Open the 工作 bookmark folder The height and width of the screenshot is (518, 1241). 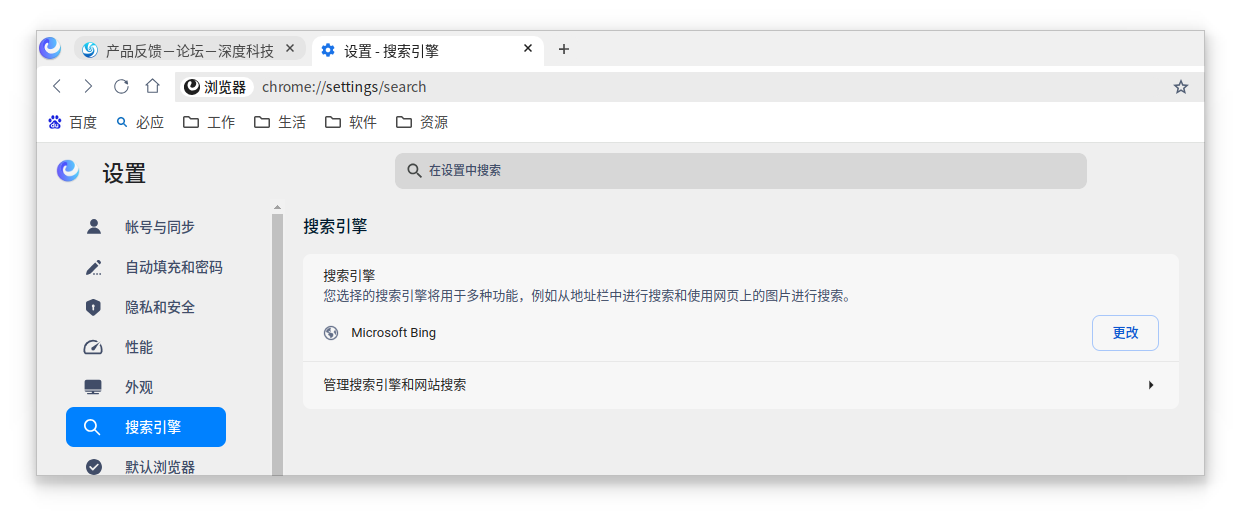tap(209, 122)
